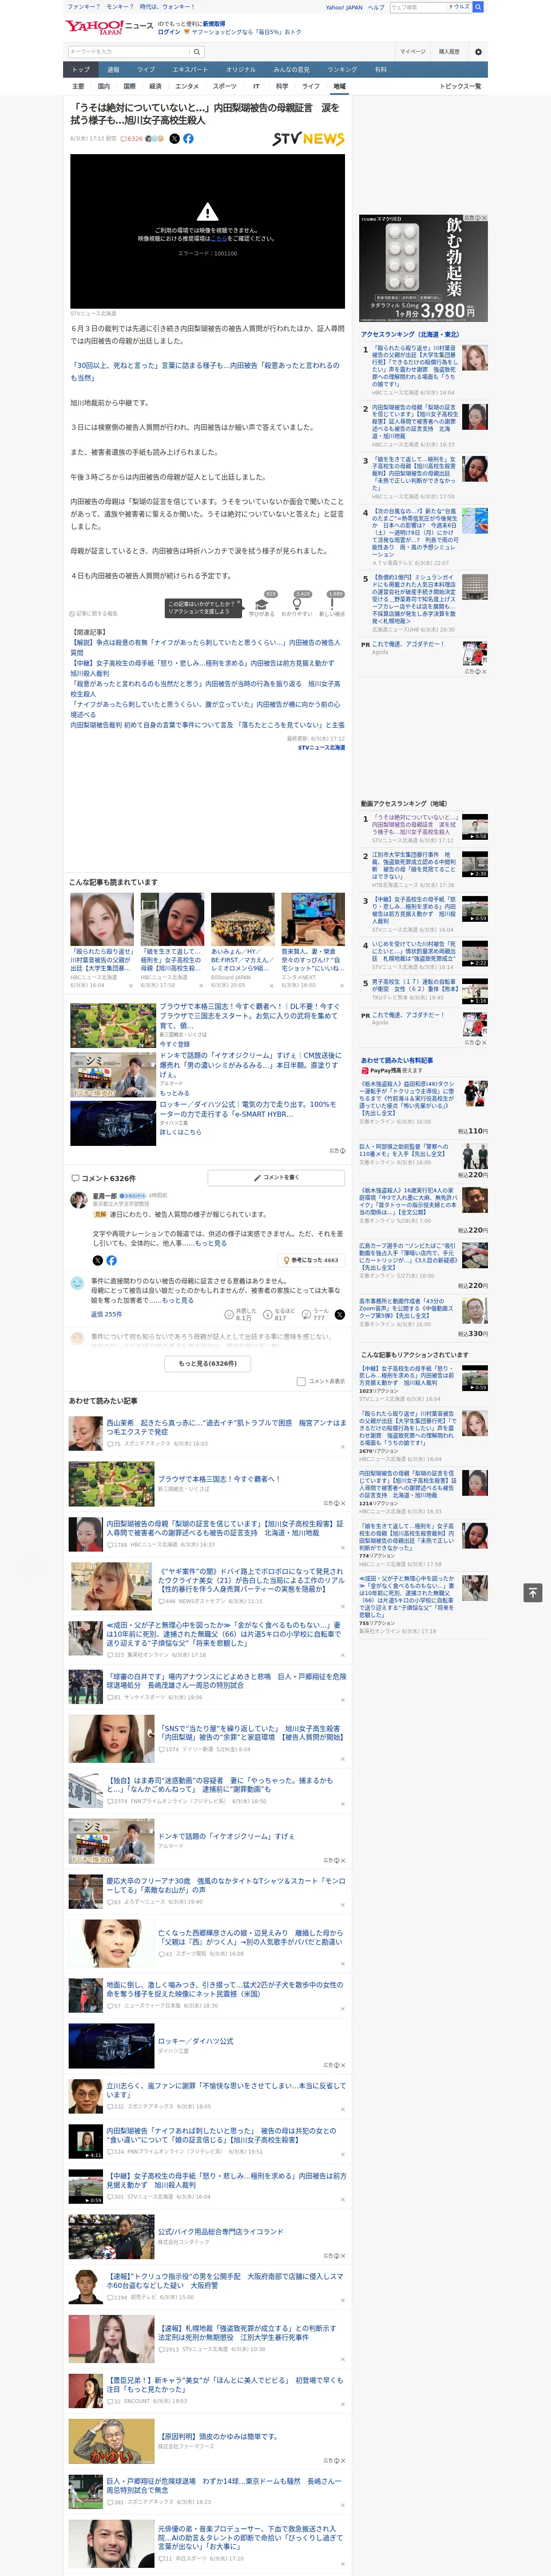
Task: React with the 新しい視点 exclamation icon
Action: [332, 603]
